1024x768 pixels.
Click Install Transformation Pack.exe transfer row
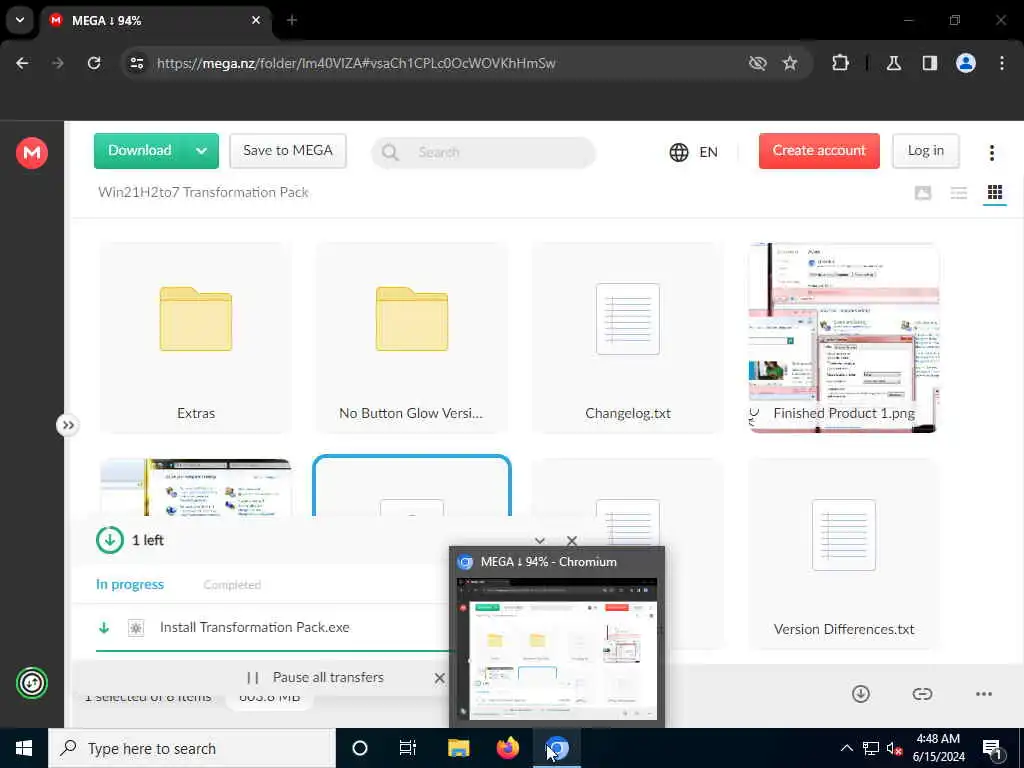click(273, 628)
